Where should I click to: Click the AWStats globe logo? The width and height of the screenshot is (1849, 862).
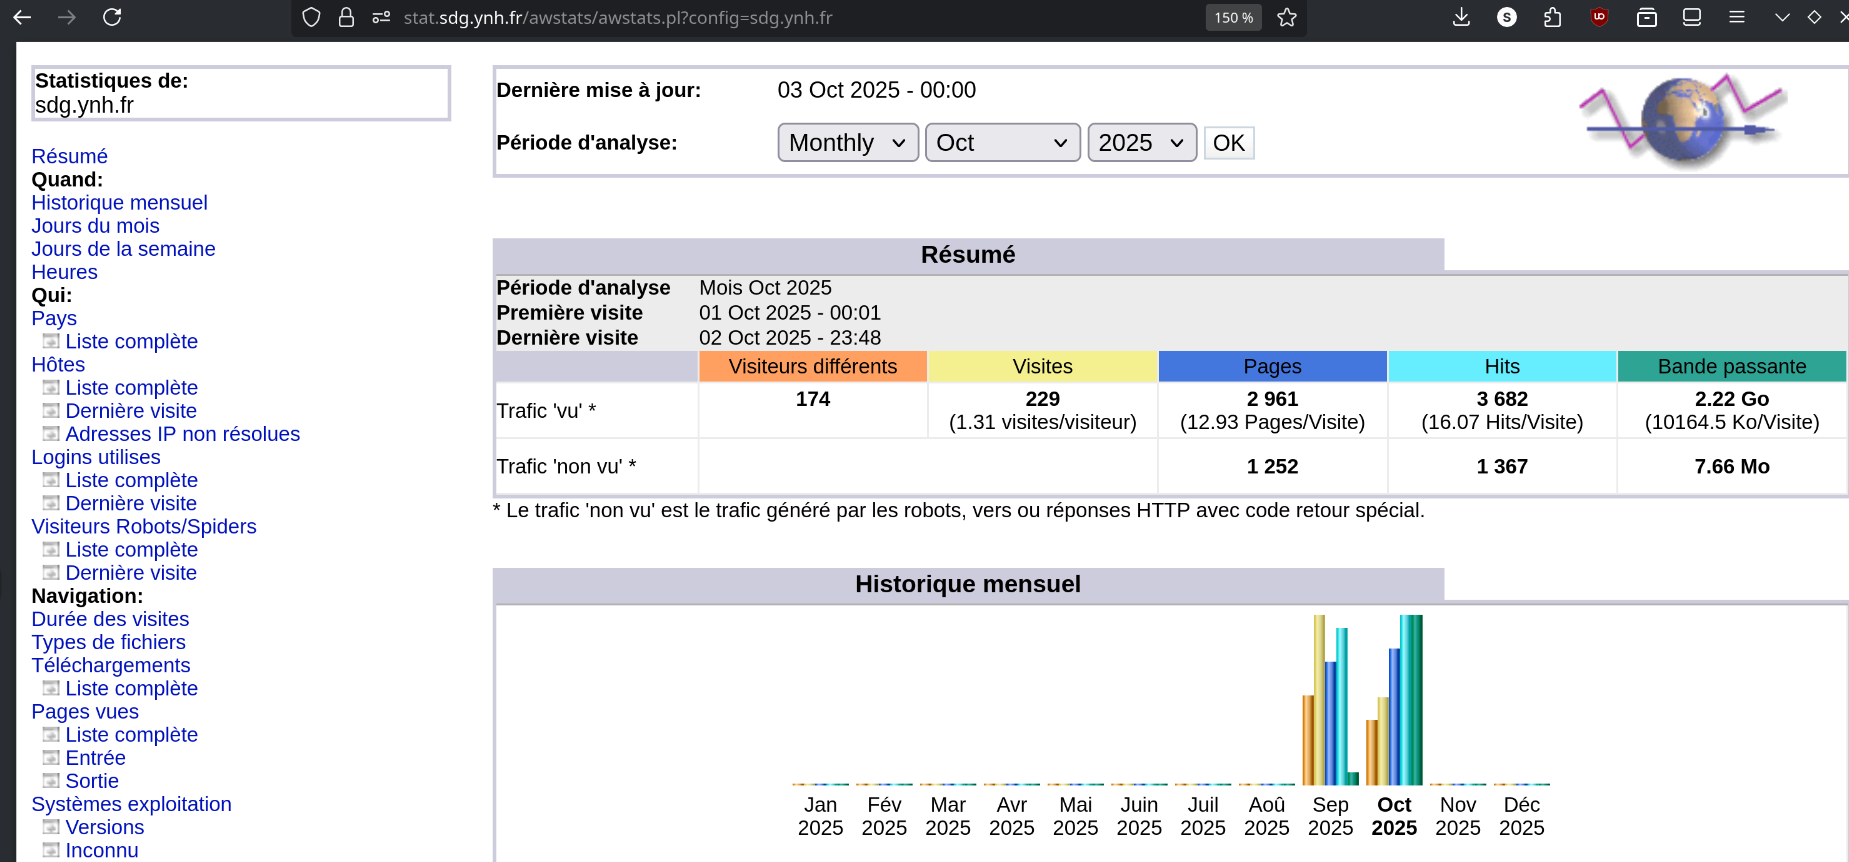coord(1683,120)
